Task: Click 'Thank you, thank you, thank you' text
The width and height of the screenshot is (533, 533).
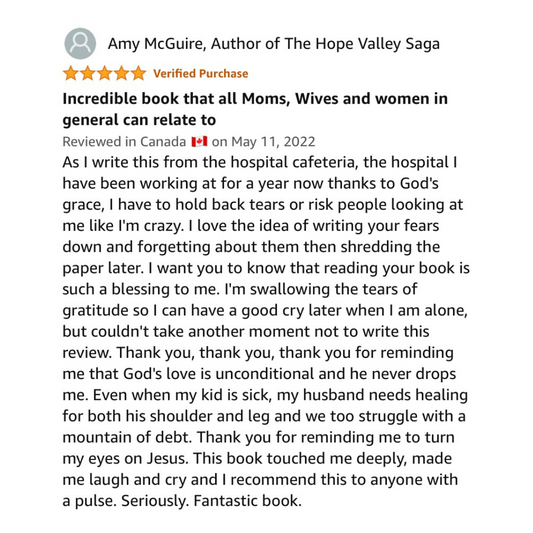Action: [234, 353]
